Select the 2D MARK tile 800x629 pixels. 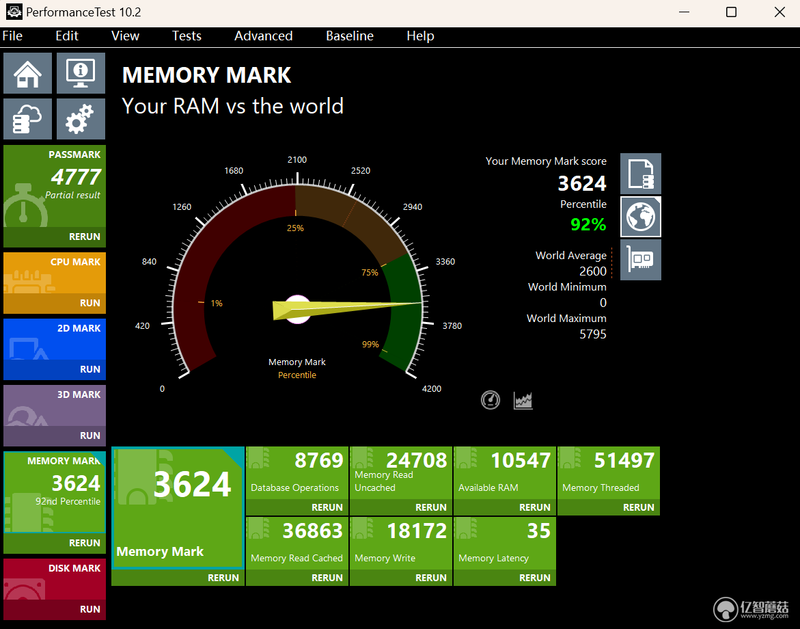[x=55, y=339]
